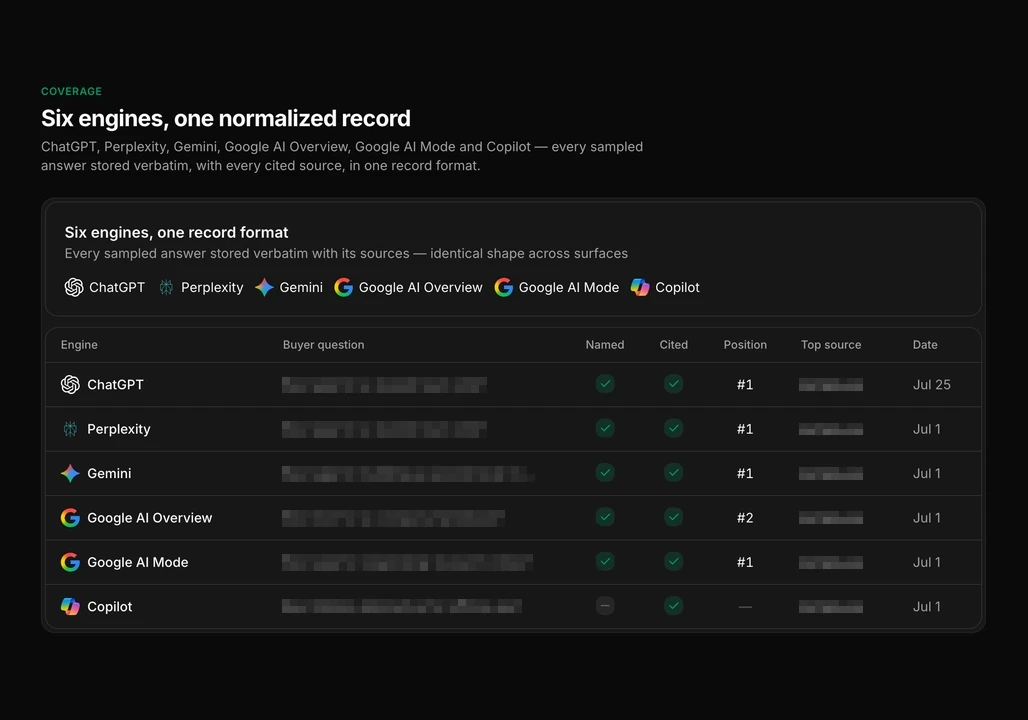Click the blurred top source in Copilot row
The image size is (1028, 720).
coord(831,607)
